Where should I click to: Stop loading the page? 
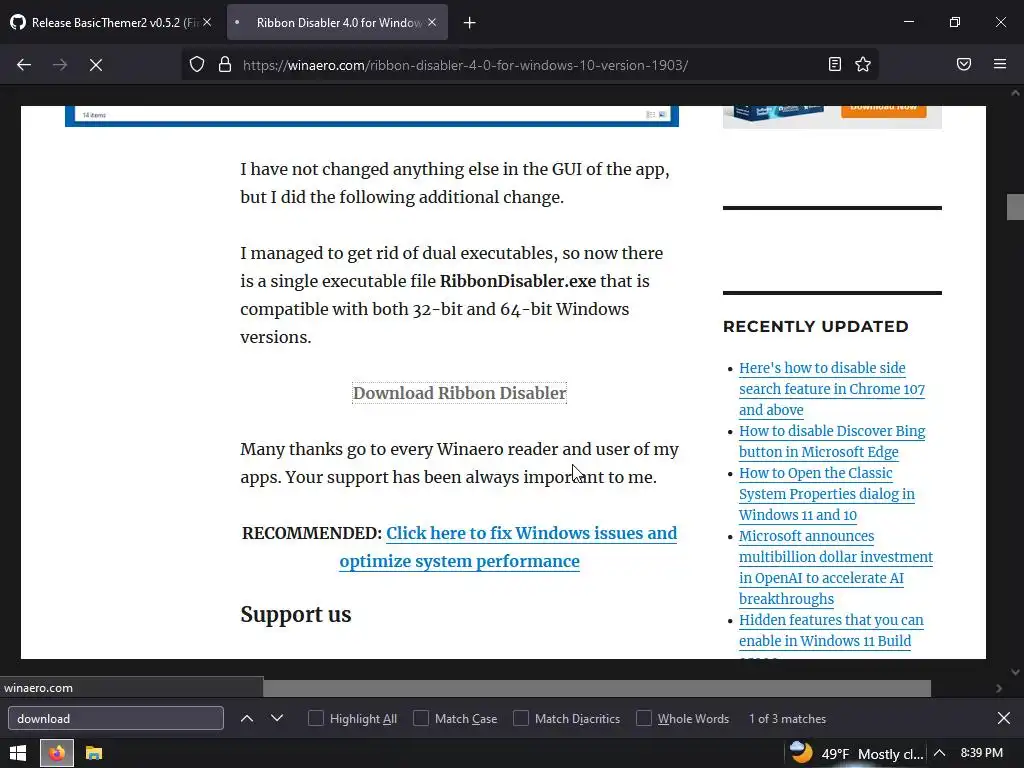[x=96, y=65]
